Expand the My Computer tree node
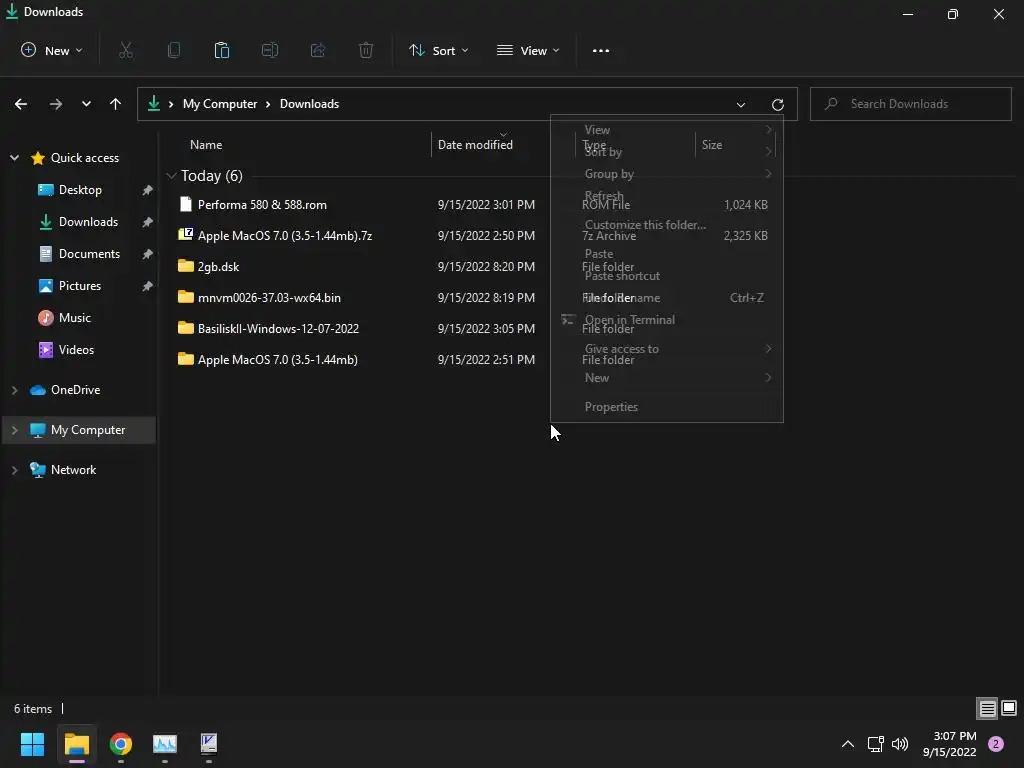The height and width of the screenshot is (768, 1024). 14,430
